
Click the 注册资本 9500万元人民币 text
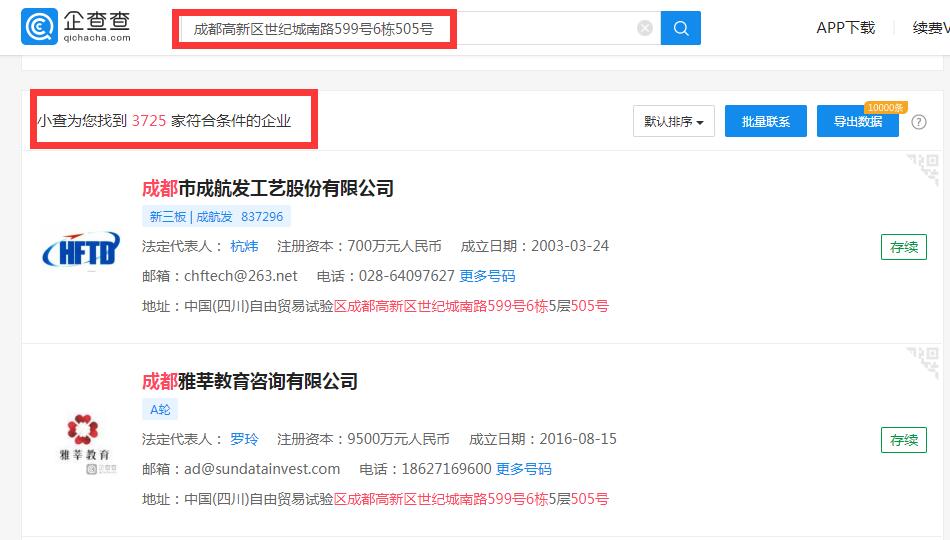364,439
